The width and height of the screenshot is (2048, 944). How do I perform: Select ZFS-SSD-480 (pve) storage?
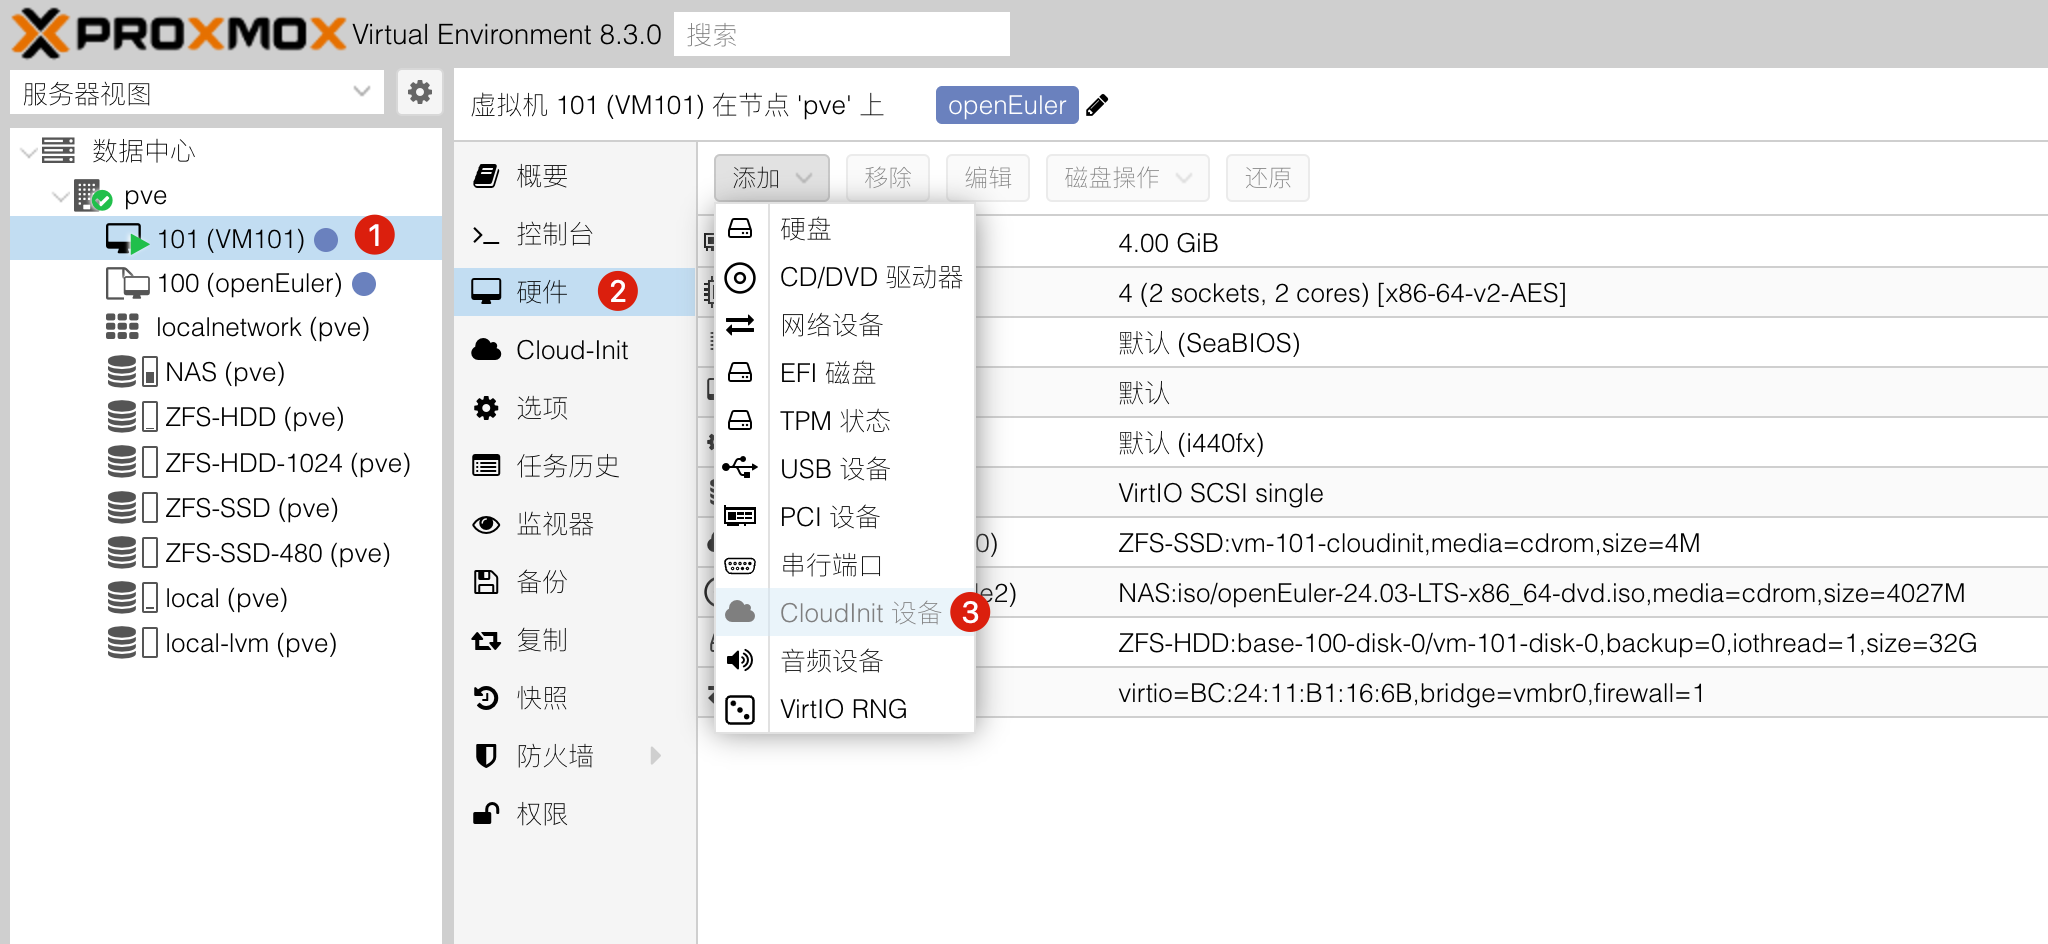coord(226,553)
